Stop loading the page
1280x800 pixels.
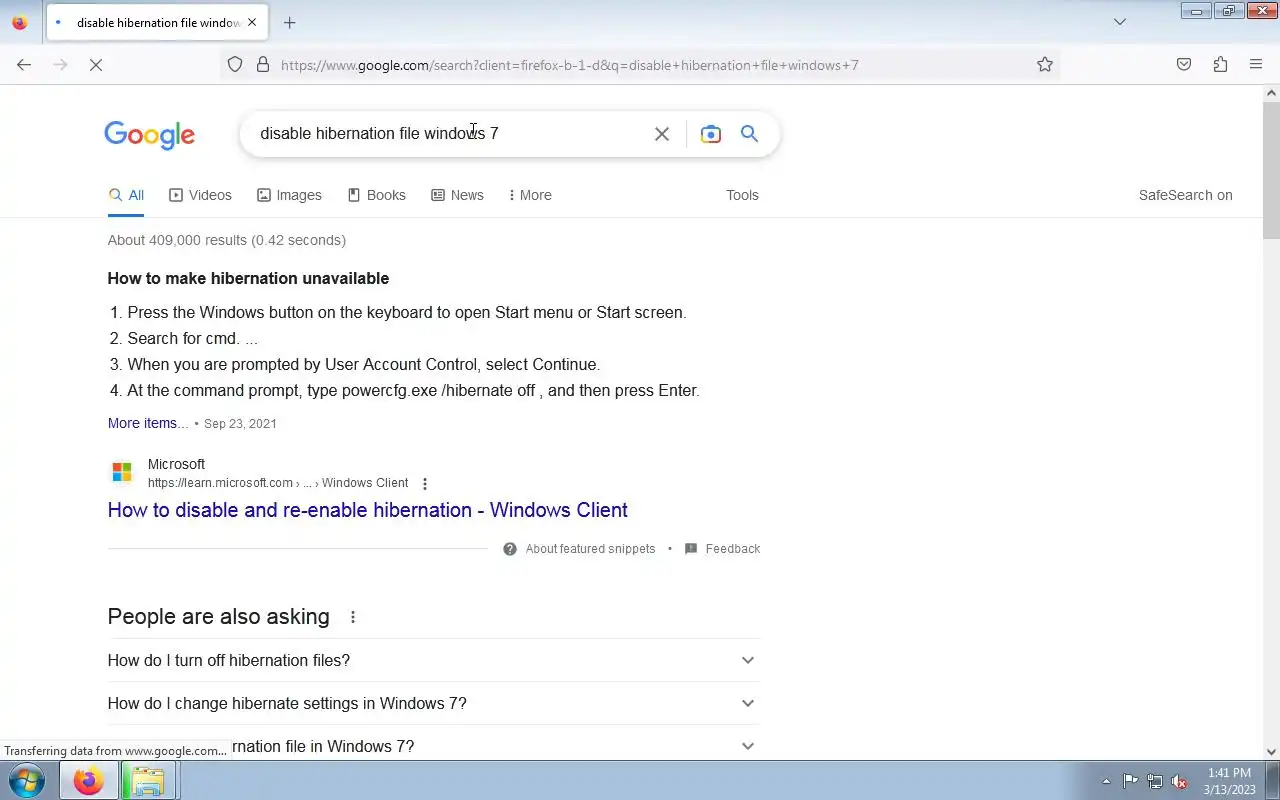point(96,65)
